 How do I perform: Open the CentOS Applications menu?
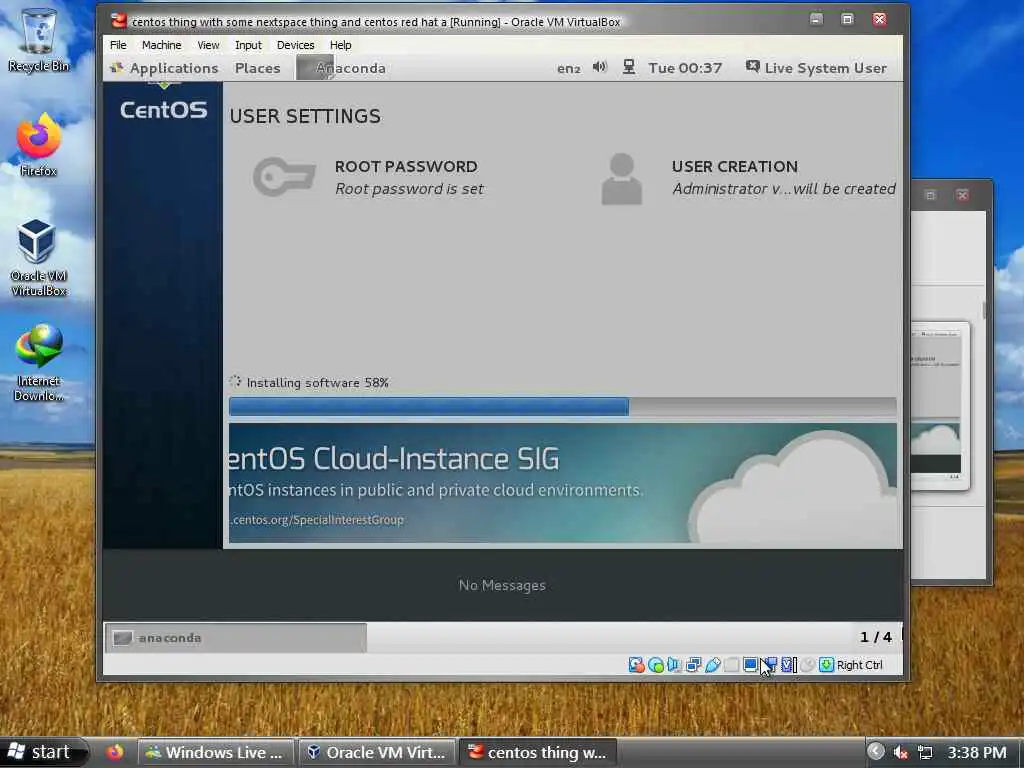(165, 68)
